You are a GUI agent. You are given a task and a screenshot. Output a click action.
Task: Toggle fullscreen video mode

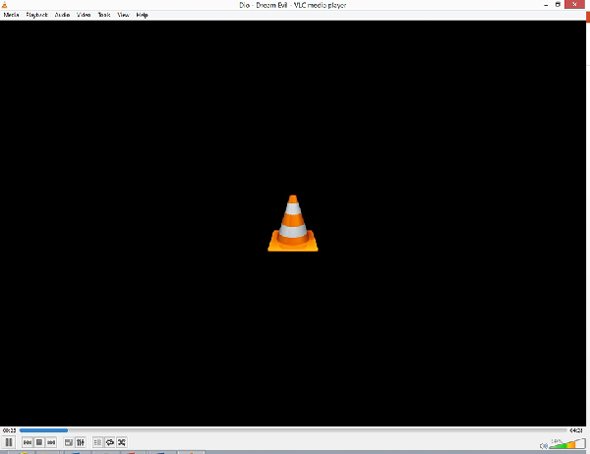tap(68, 442)
